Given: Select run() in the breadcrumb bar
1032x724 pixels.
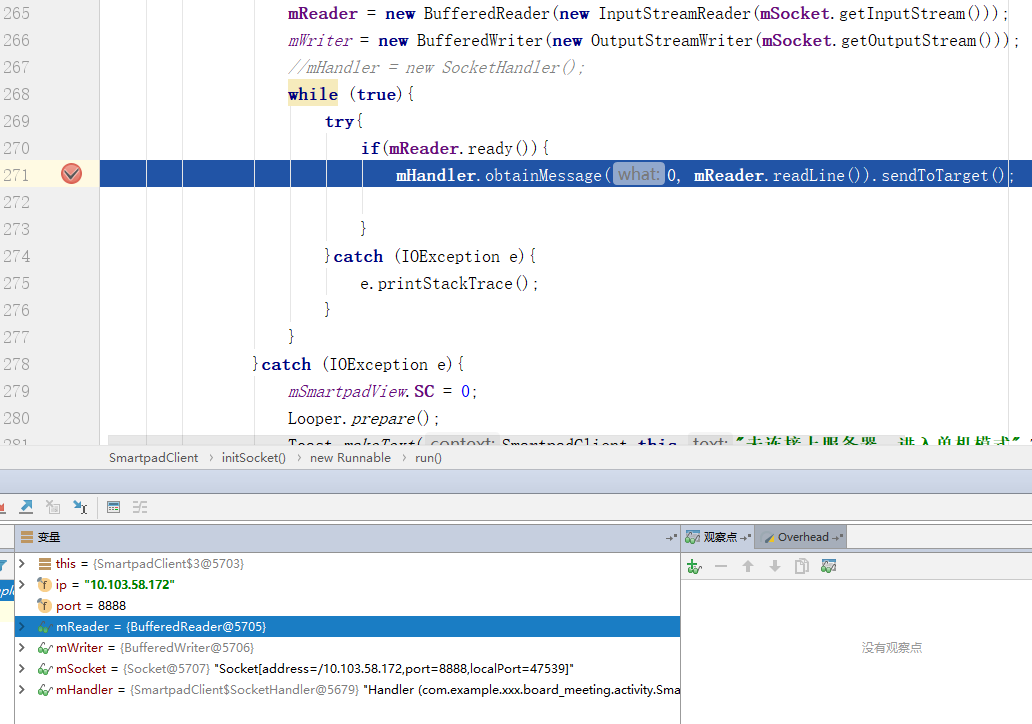Looking at the screenshot, I should coord(428,457).
